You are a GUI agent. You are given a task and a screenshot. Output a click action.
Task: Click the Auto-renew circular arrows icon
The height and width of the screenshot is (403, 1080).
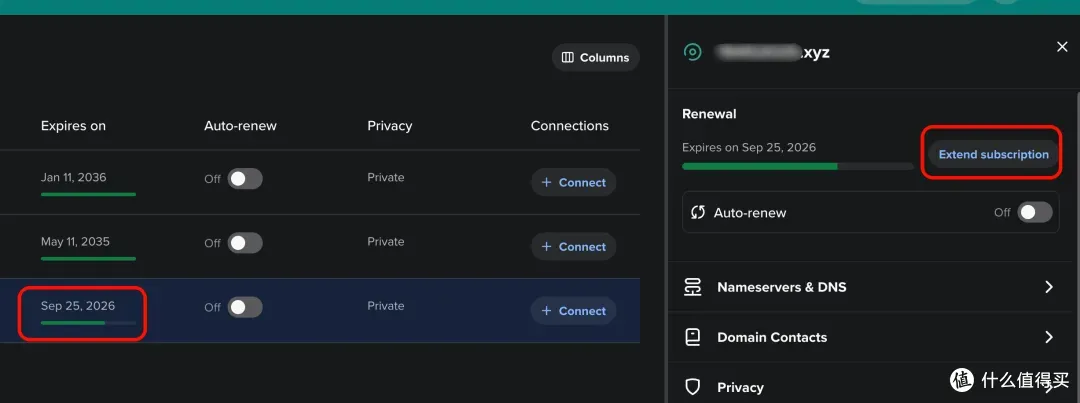pos(698,213)
